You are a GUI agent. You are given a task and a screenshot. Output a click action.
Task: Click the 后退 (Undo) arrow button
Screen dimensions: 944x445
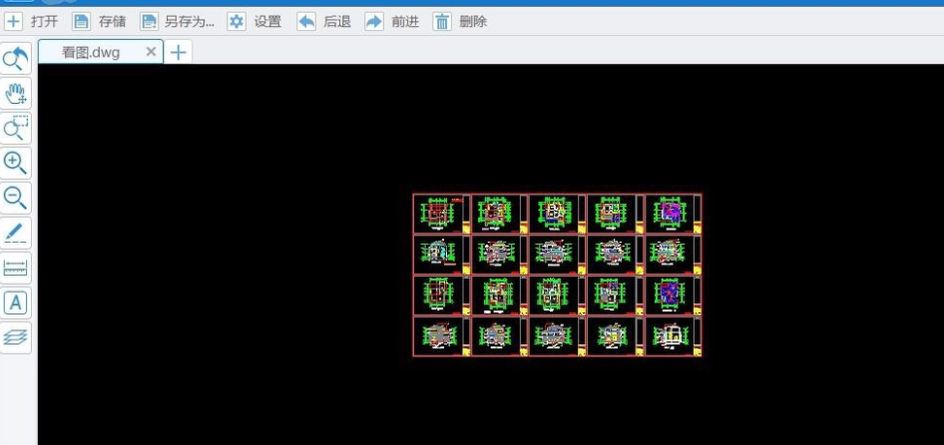click(x=324, y=21)
